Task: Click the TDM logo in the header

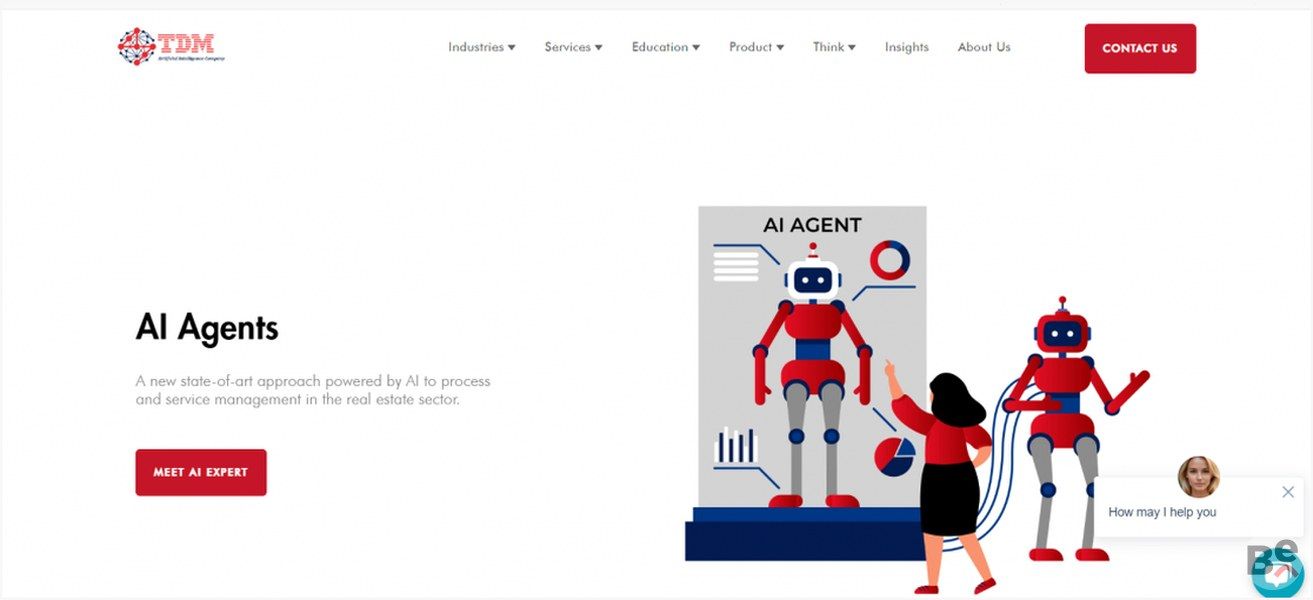Action: (171, 46)
